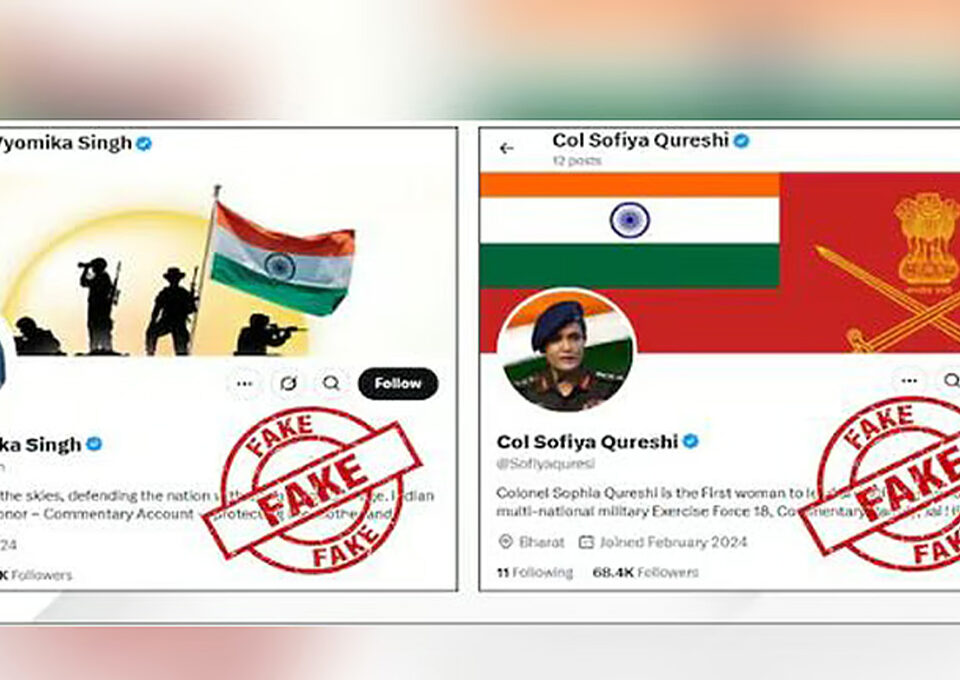Click calendar icon beside Joined February 2024
Viewport: 960px width, 680px height.
pyautogui.click(x=587, y=542)
